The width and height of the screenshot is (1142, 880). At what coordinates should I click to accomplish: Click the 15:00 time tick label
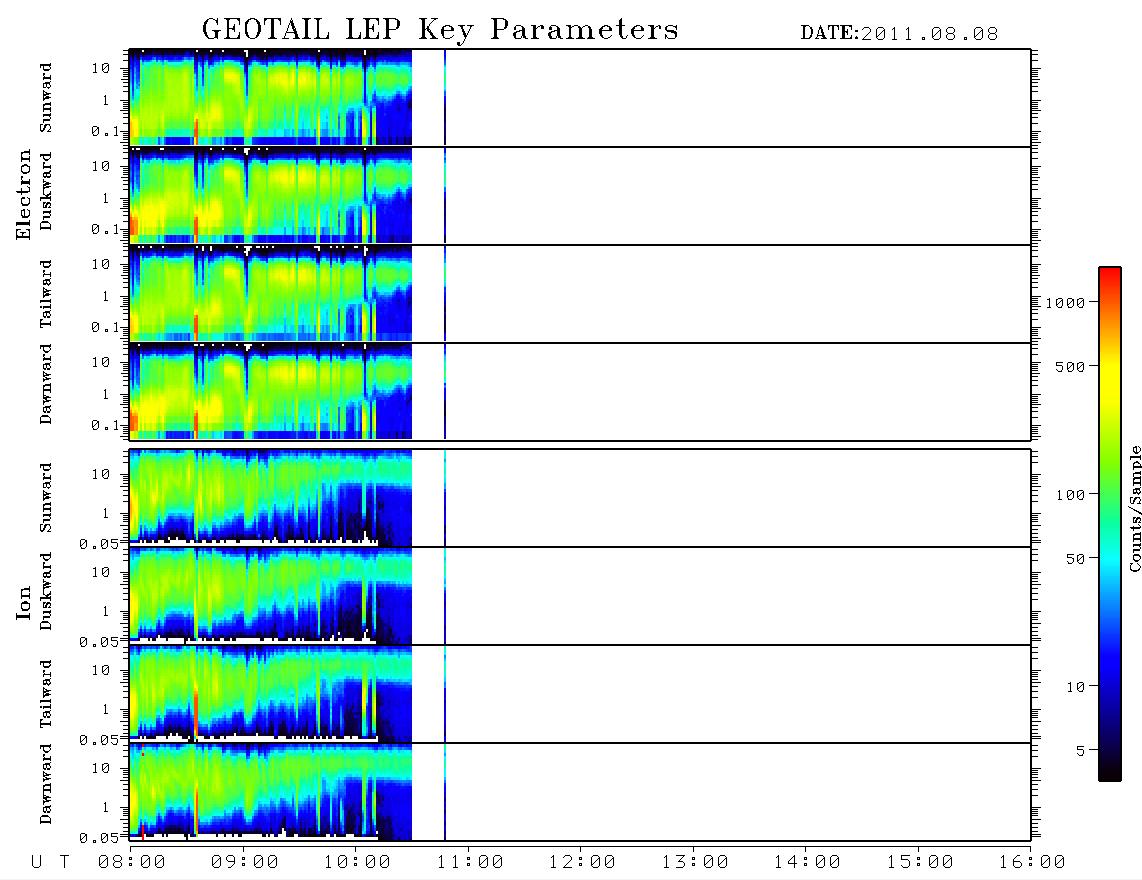[919, 863]
